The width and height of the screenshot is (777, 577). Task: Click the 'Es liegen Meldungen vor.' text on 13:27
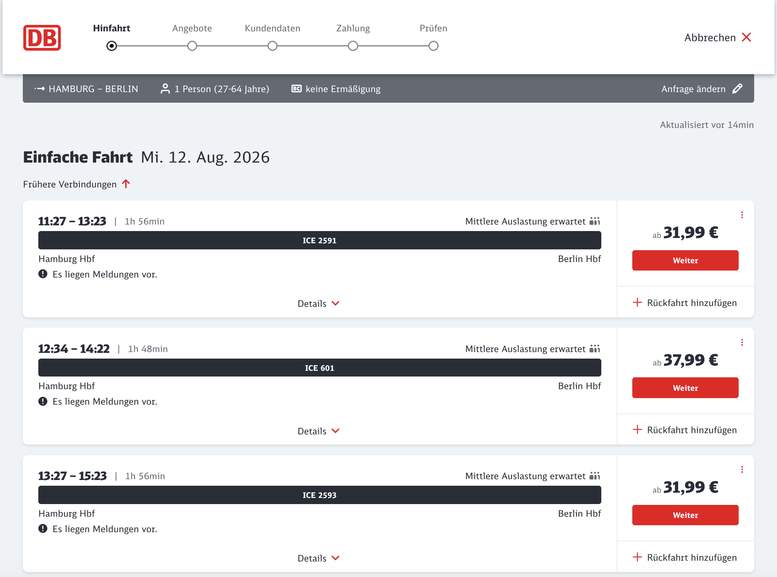[x=105, y=529]
